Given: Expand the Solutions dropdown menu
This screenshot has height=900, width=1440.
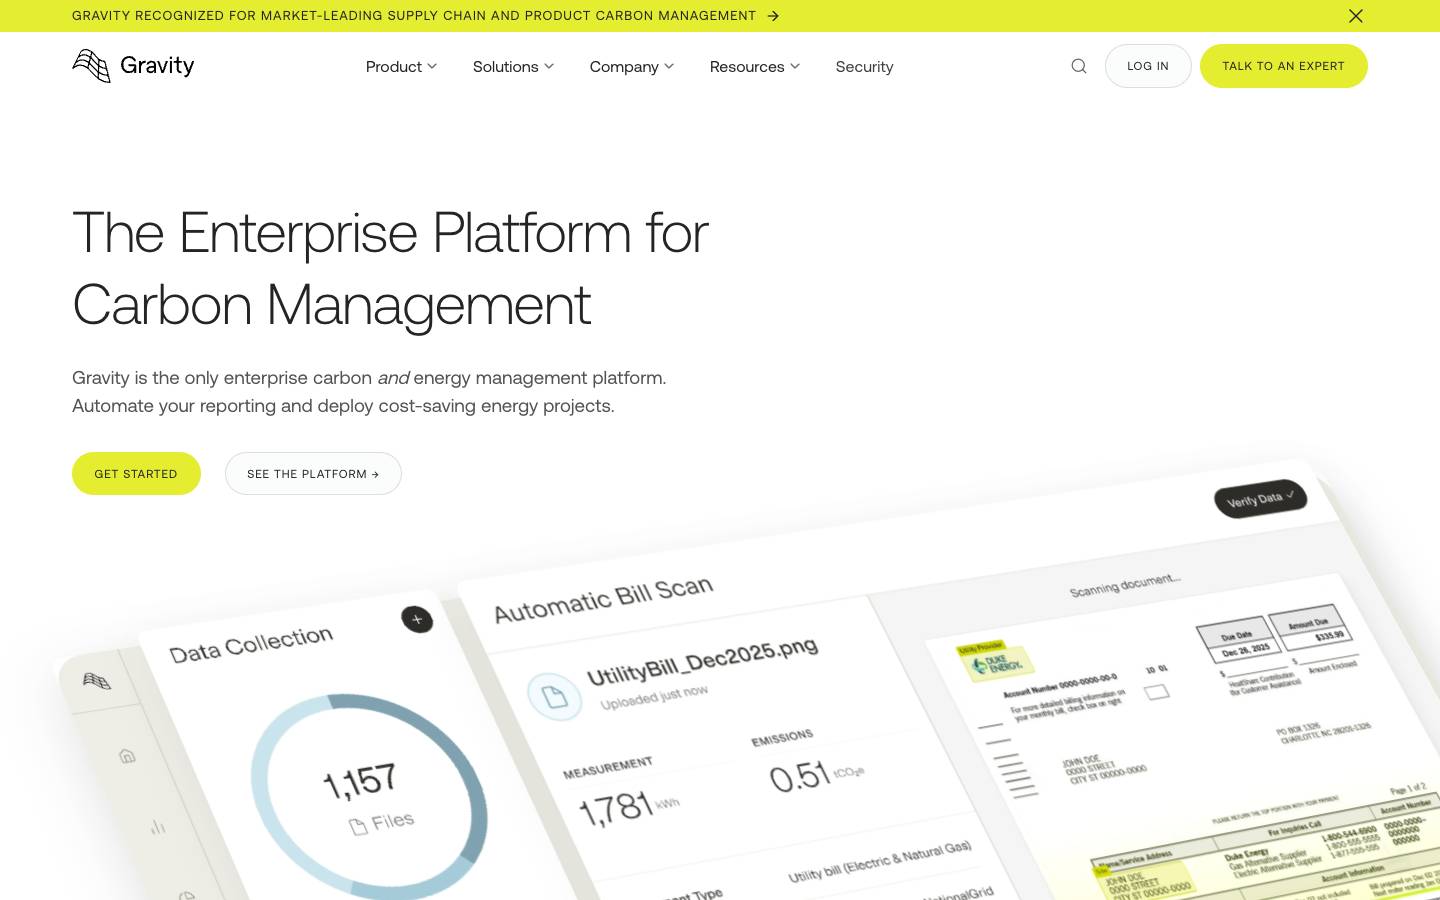Looking at the screenshot, I should click(513, 66).
